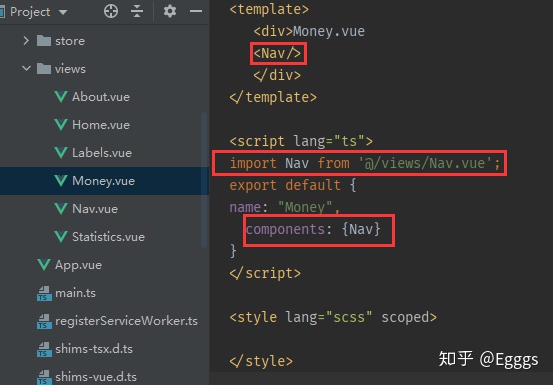Open About.vue in the tree
Image resolution: width=553 pixels, height=385 pixels.
click(101, 97)
